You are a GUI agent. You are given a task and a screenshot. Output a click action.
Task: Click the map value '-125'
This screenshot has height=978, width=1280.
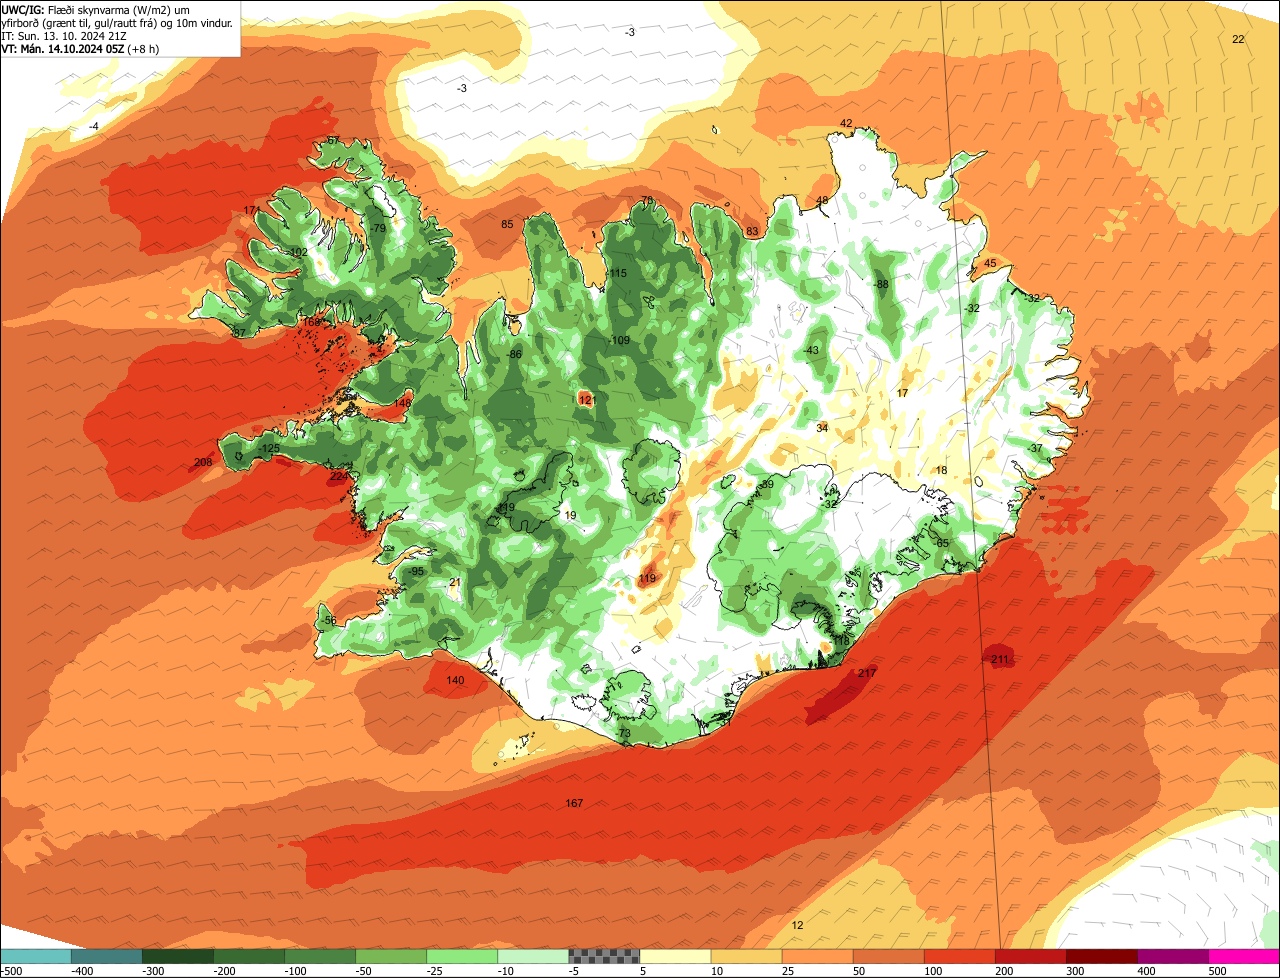(268, 449)
